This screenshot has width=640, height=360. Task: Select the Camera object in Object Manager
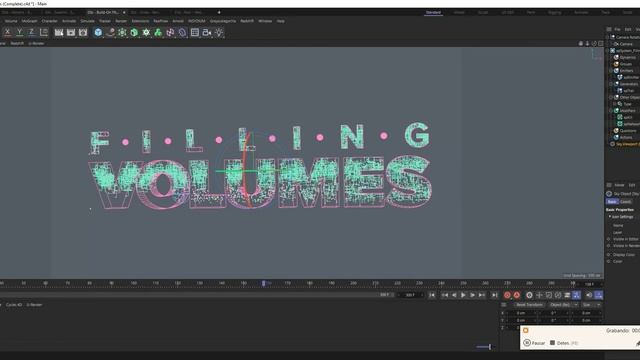coord(626,44)
